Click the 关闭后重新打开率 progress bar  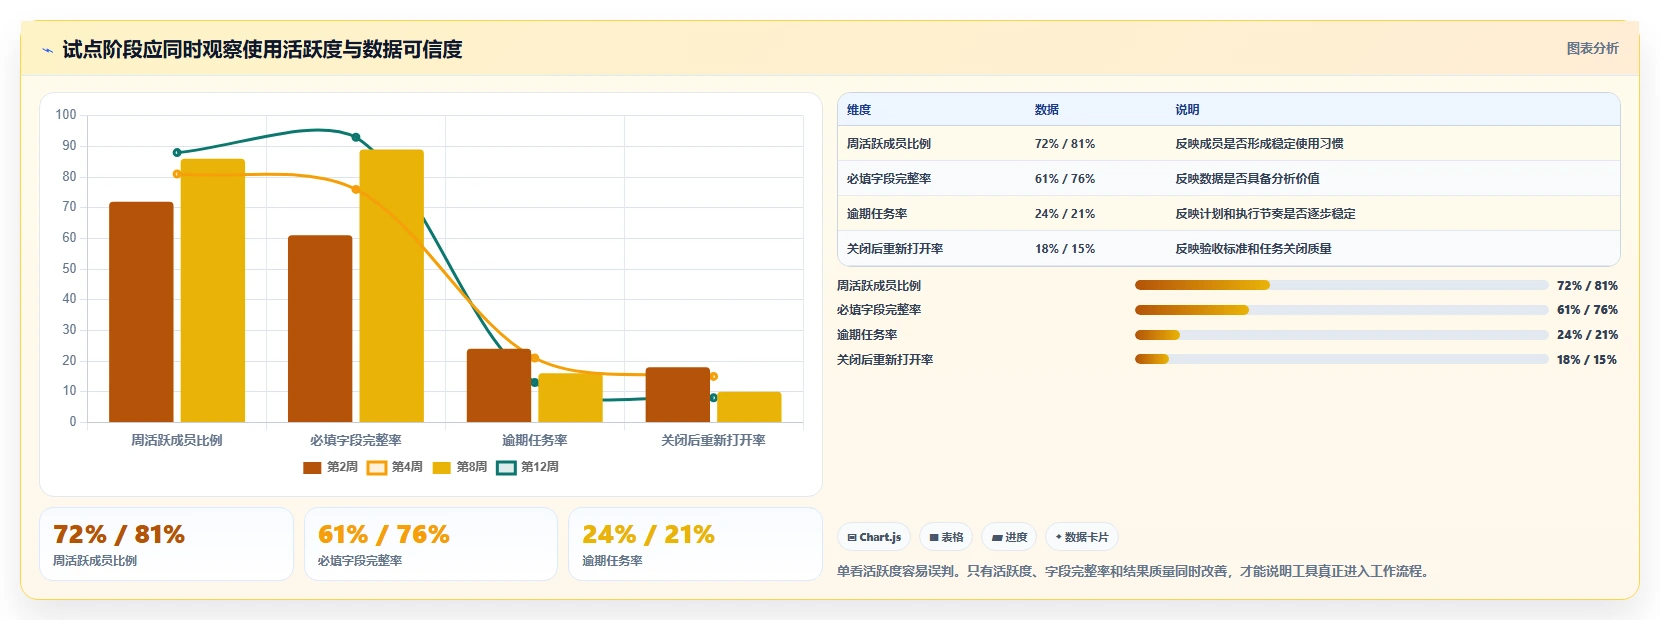(1341, 359)
